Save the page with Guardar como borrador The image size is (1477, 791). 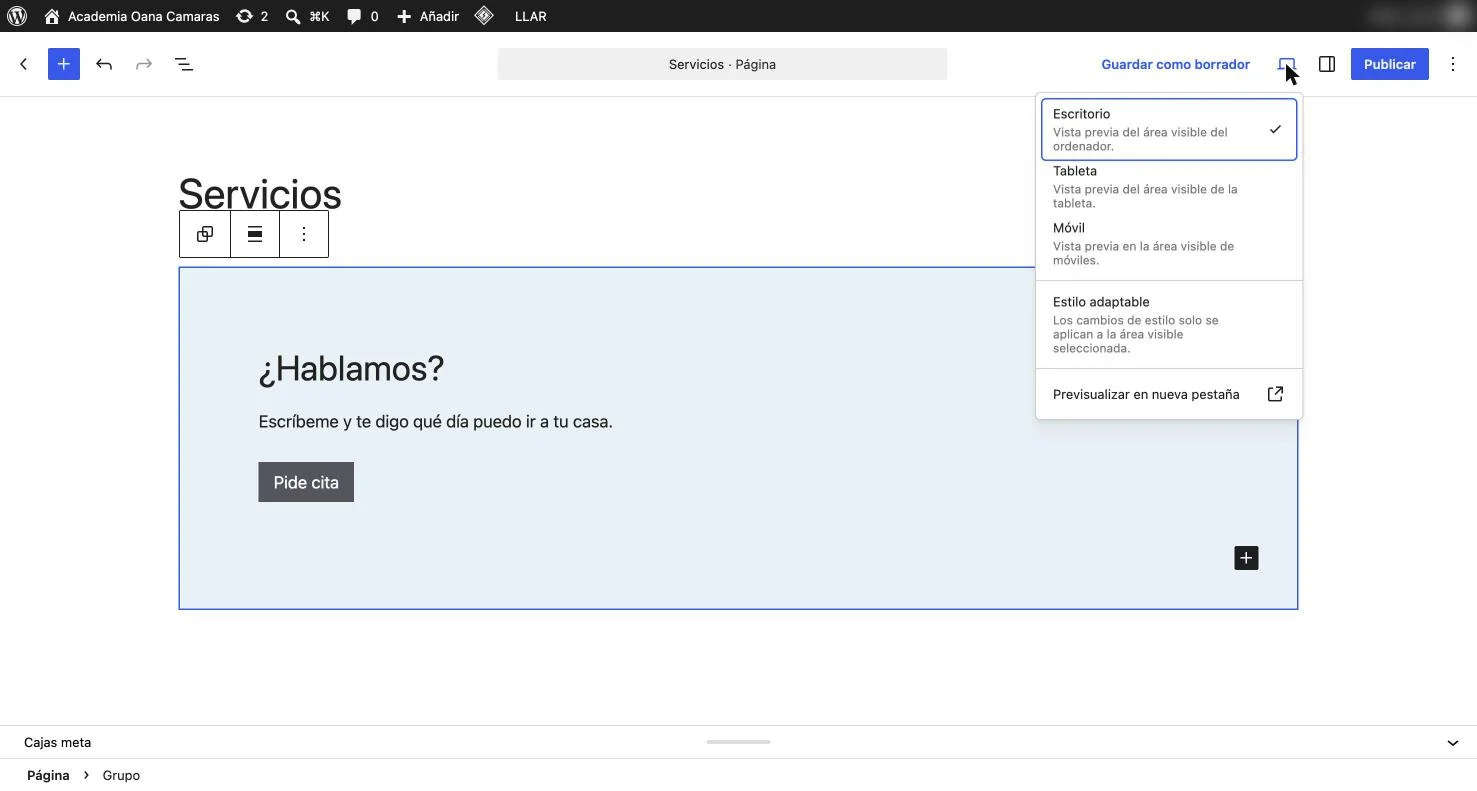(1175, 64)
